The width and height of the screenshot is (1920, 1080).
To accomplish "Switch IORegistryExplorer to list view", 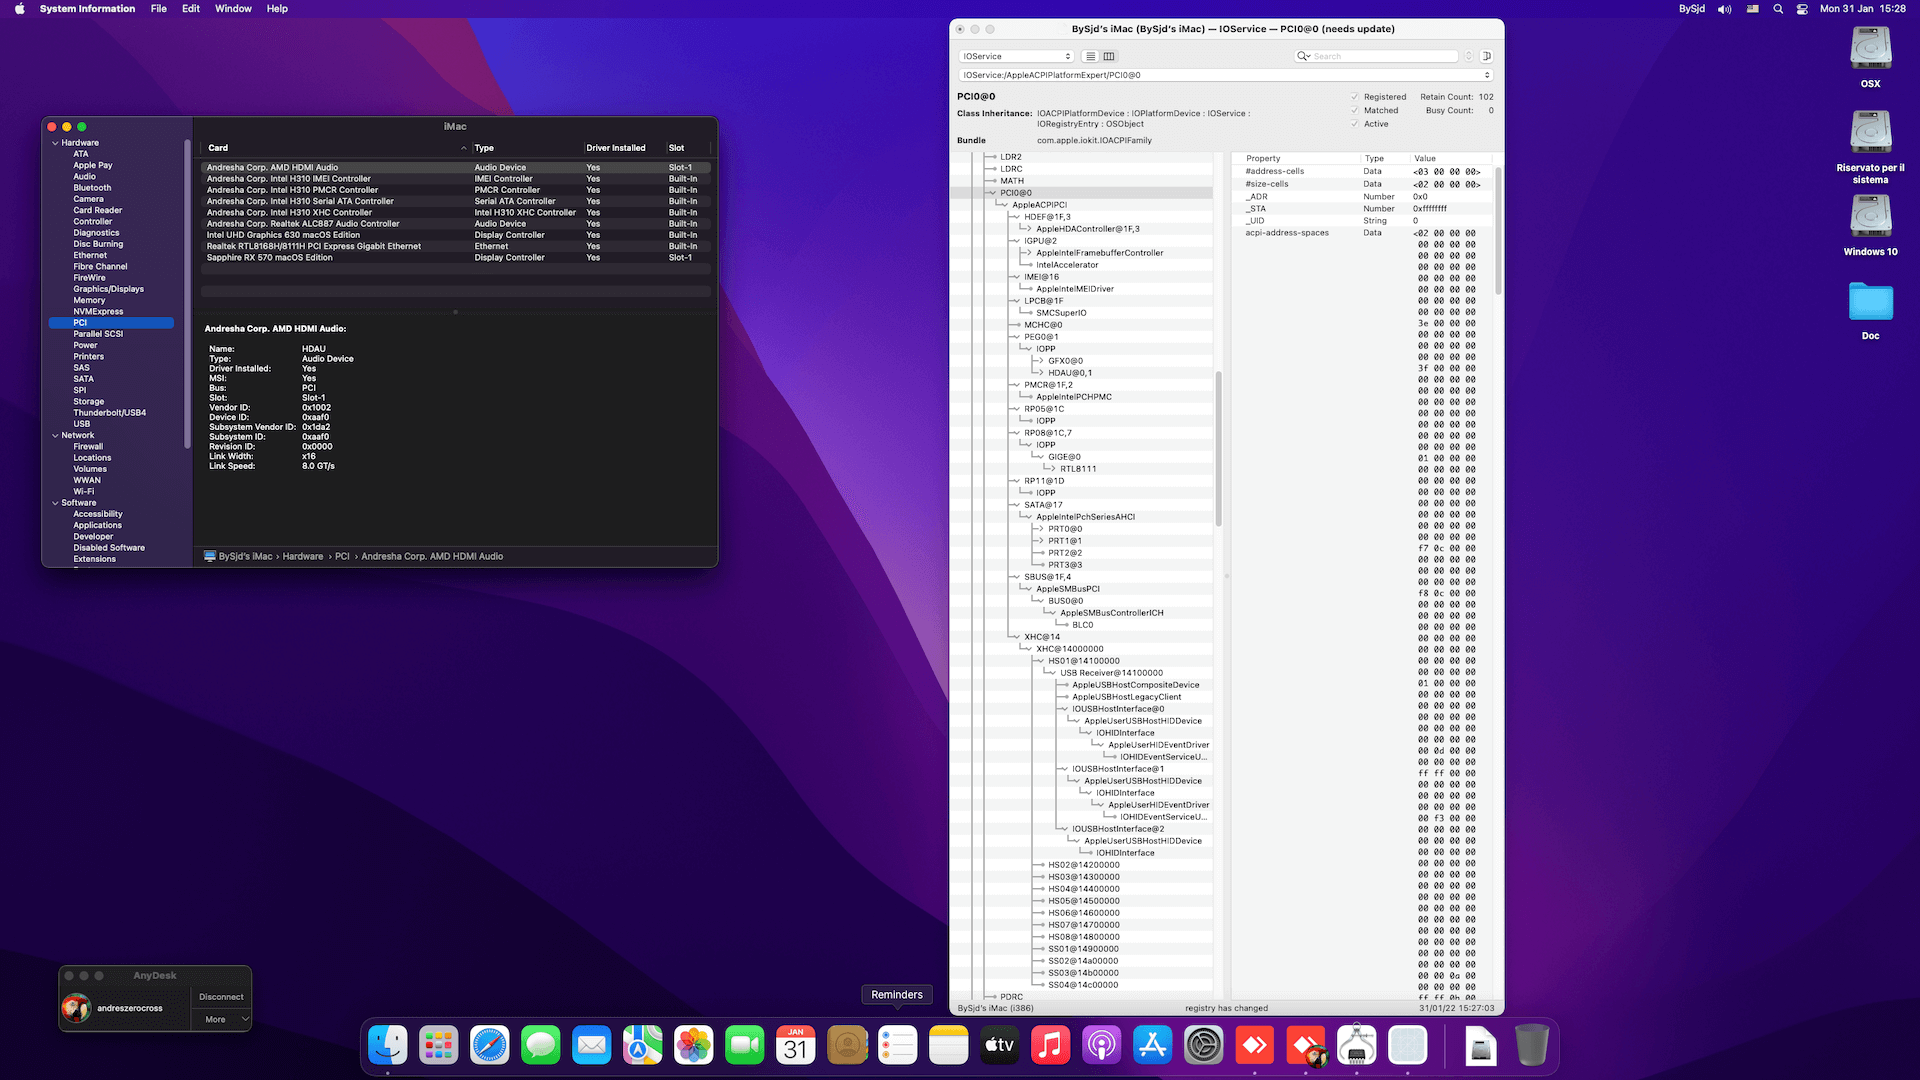I will click(x=1091, y=56).
